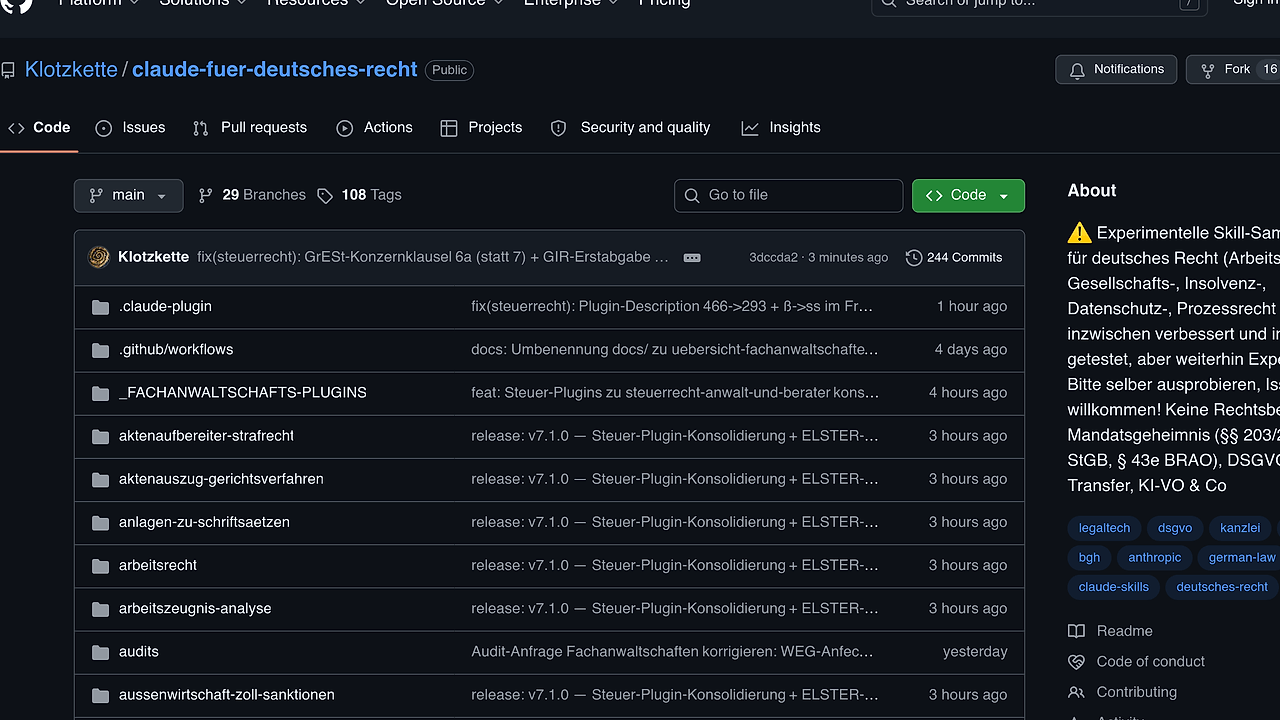This screenshot has width=1280, height=720.
Task: Click the Notifications button
Action: coord(1116,69)
